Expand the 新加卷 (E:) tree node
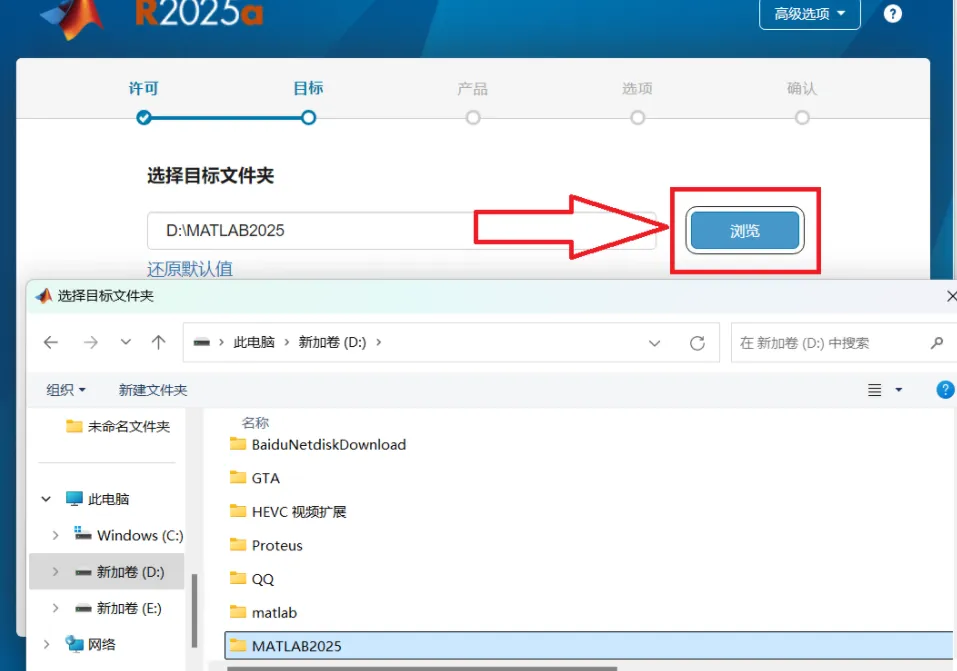 click(56, 608)
